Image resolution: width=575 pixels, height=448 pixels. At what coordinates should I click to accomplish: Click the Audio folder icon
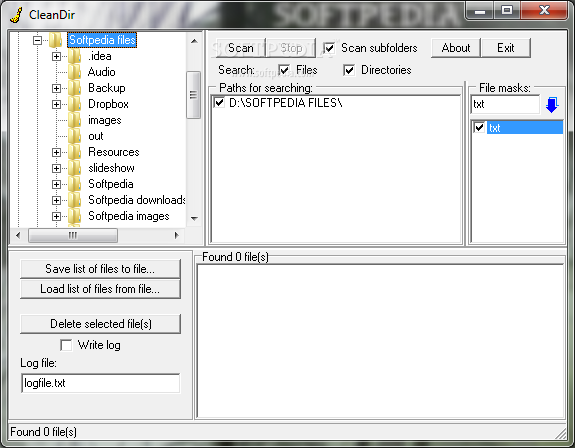coord(75,72)
